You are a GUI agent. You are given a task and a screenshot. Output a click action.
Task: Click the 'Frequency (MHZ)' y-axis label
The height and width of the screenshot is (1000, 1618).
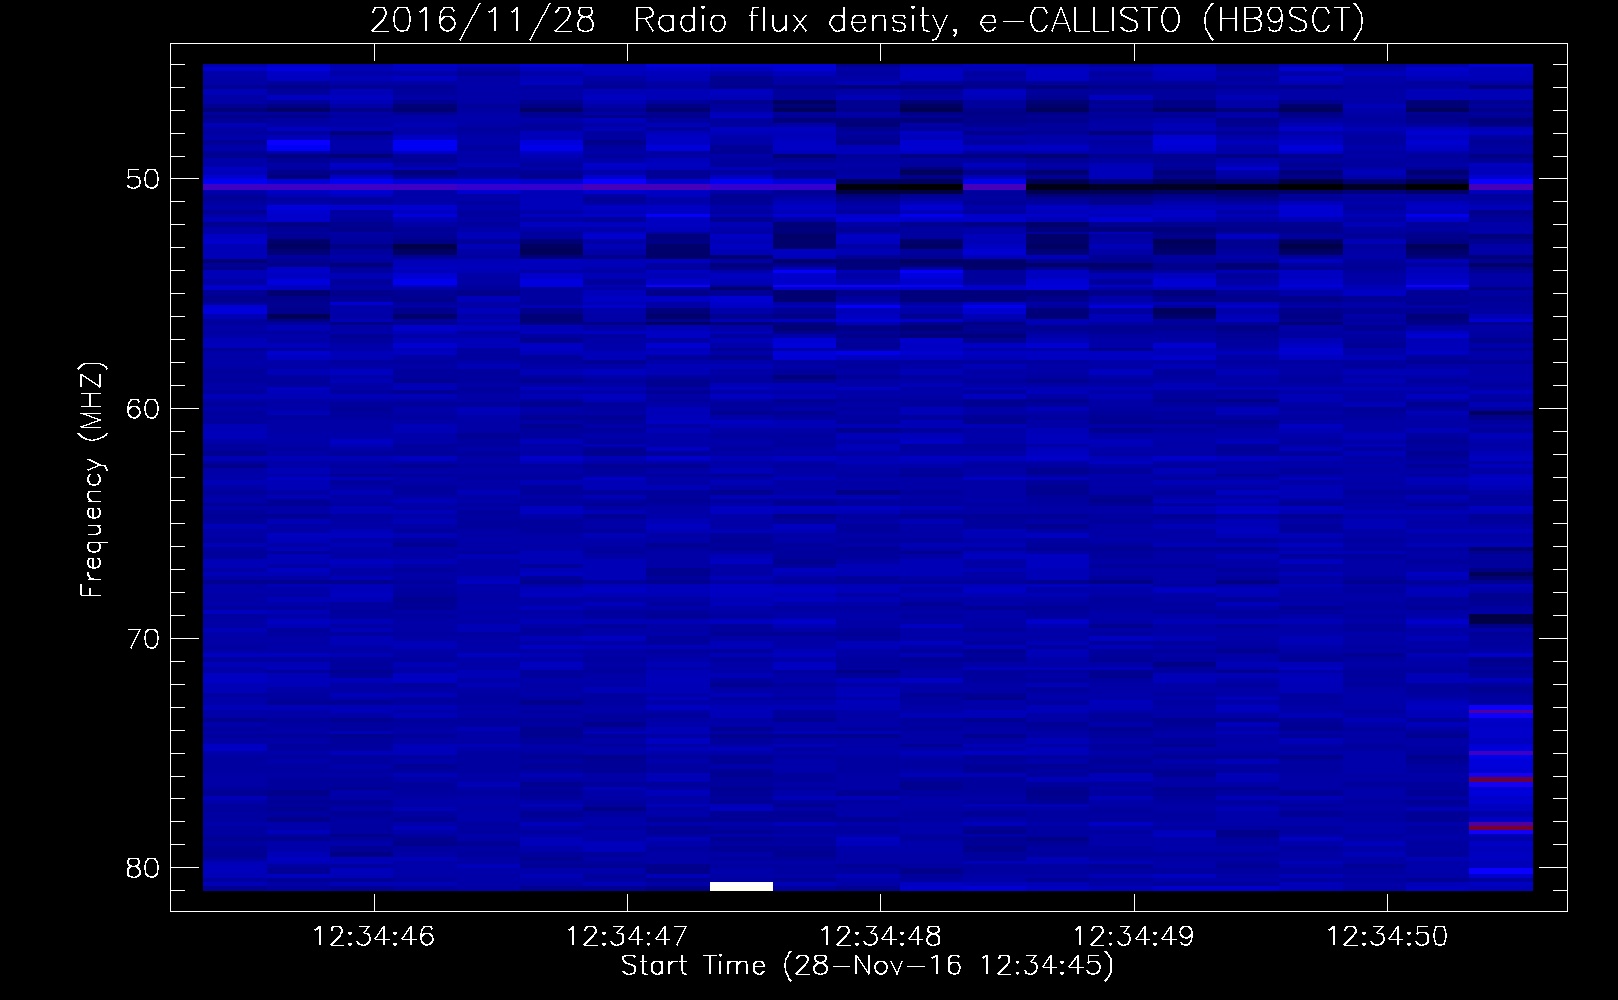[92, 480]
